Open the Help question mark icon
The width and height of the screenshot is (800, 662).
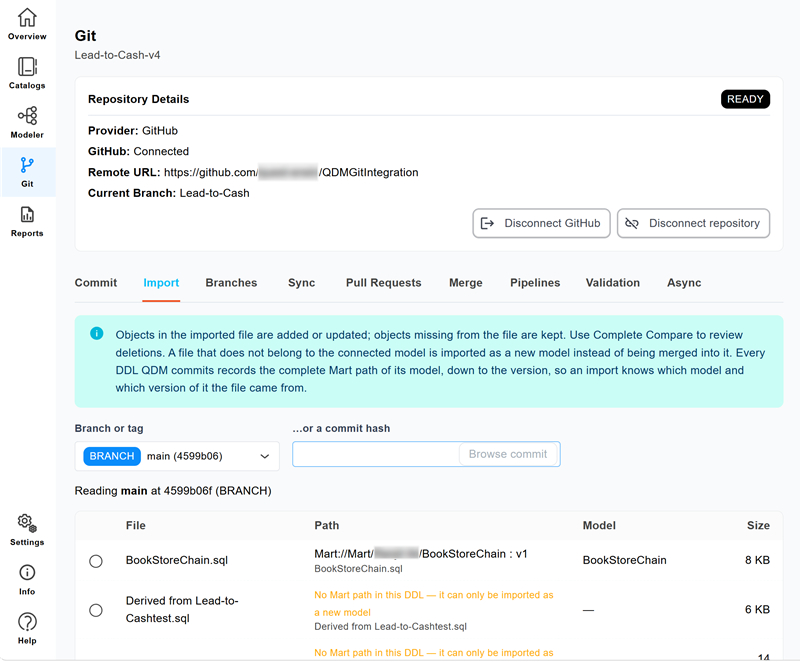pos(27,622)
